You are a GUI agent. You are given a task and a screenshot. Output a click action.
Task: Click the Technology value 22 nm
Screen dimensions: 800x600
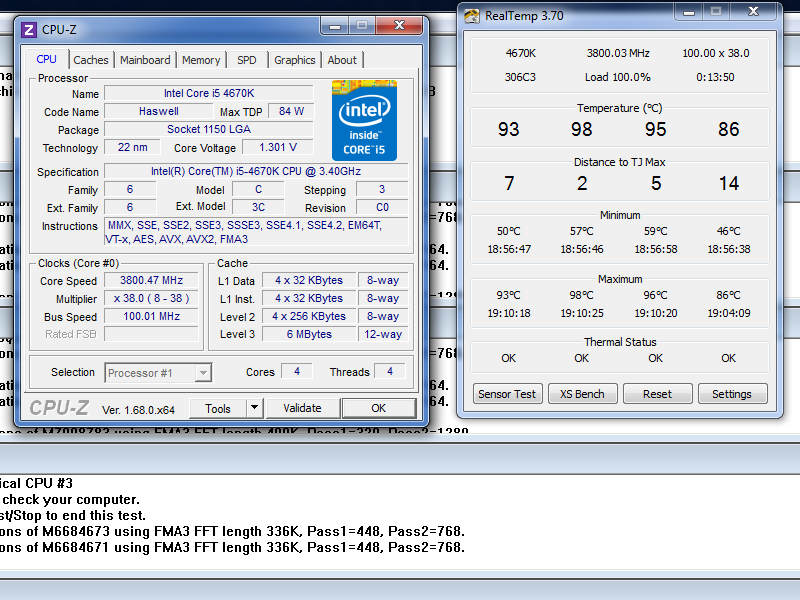(x=133, y=147)
